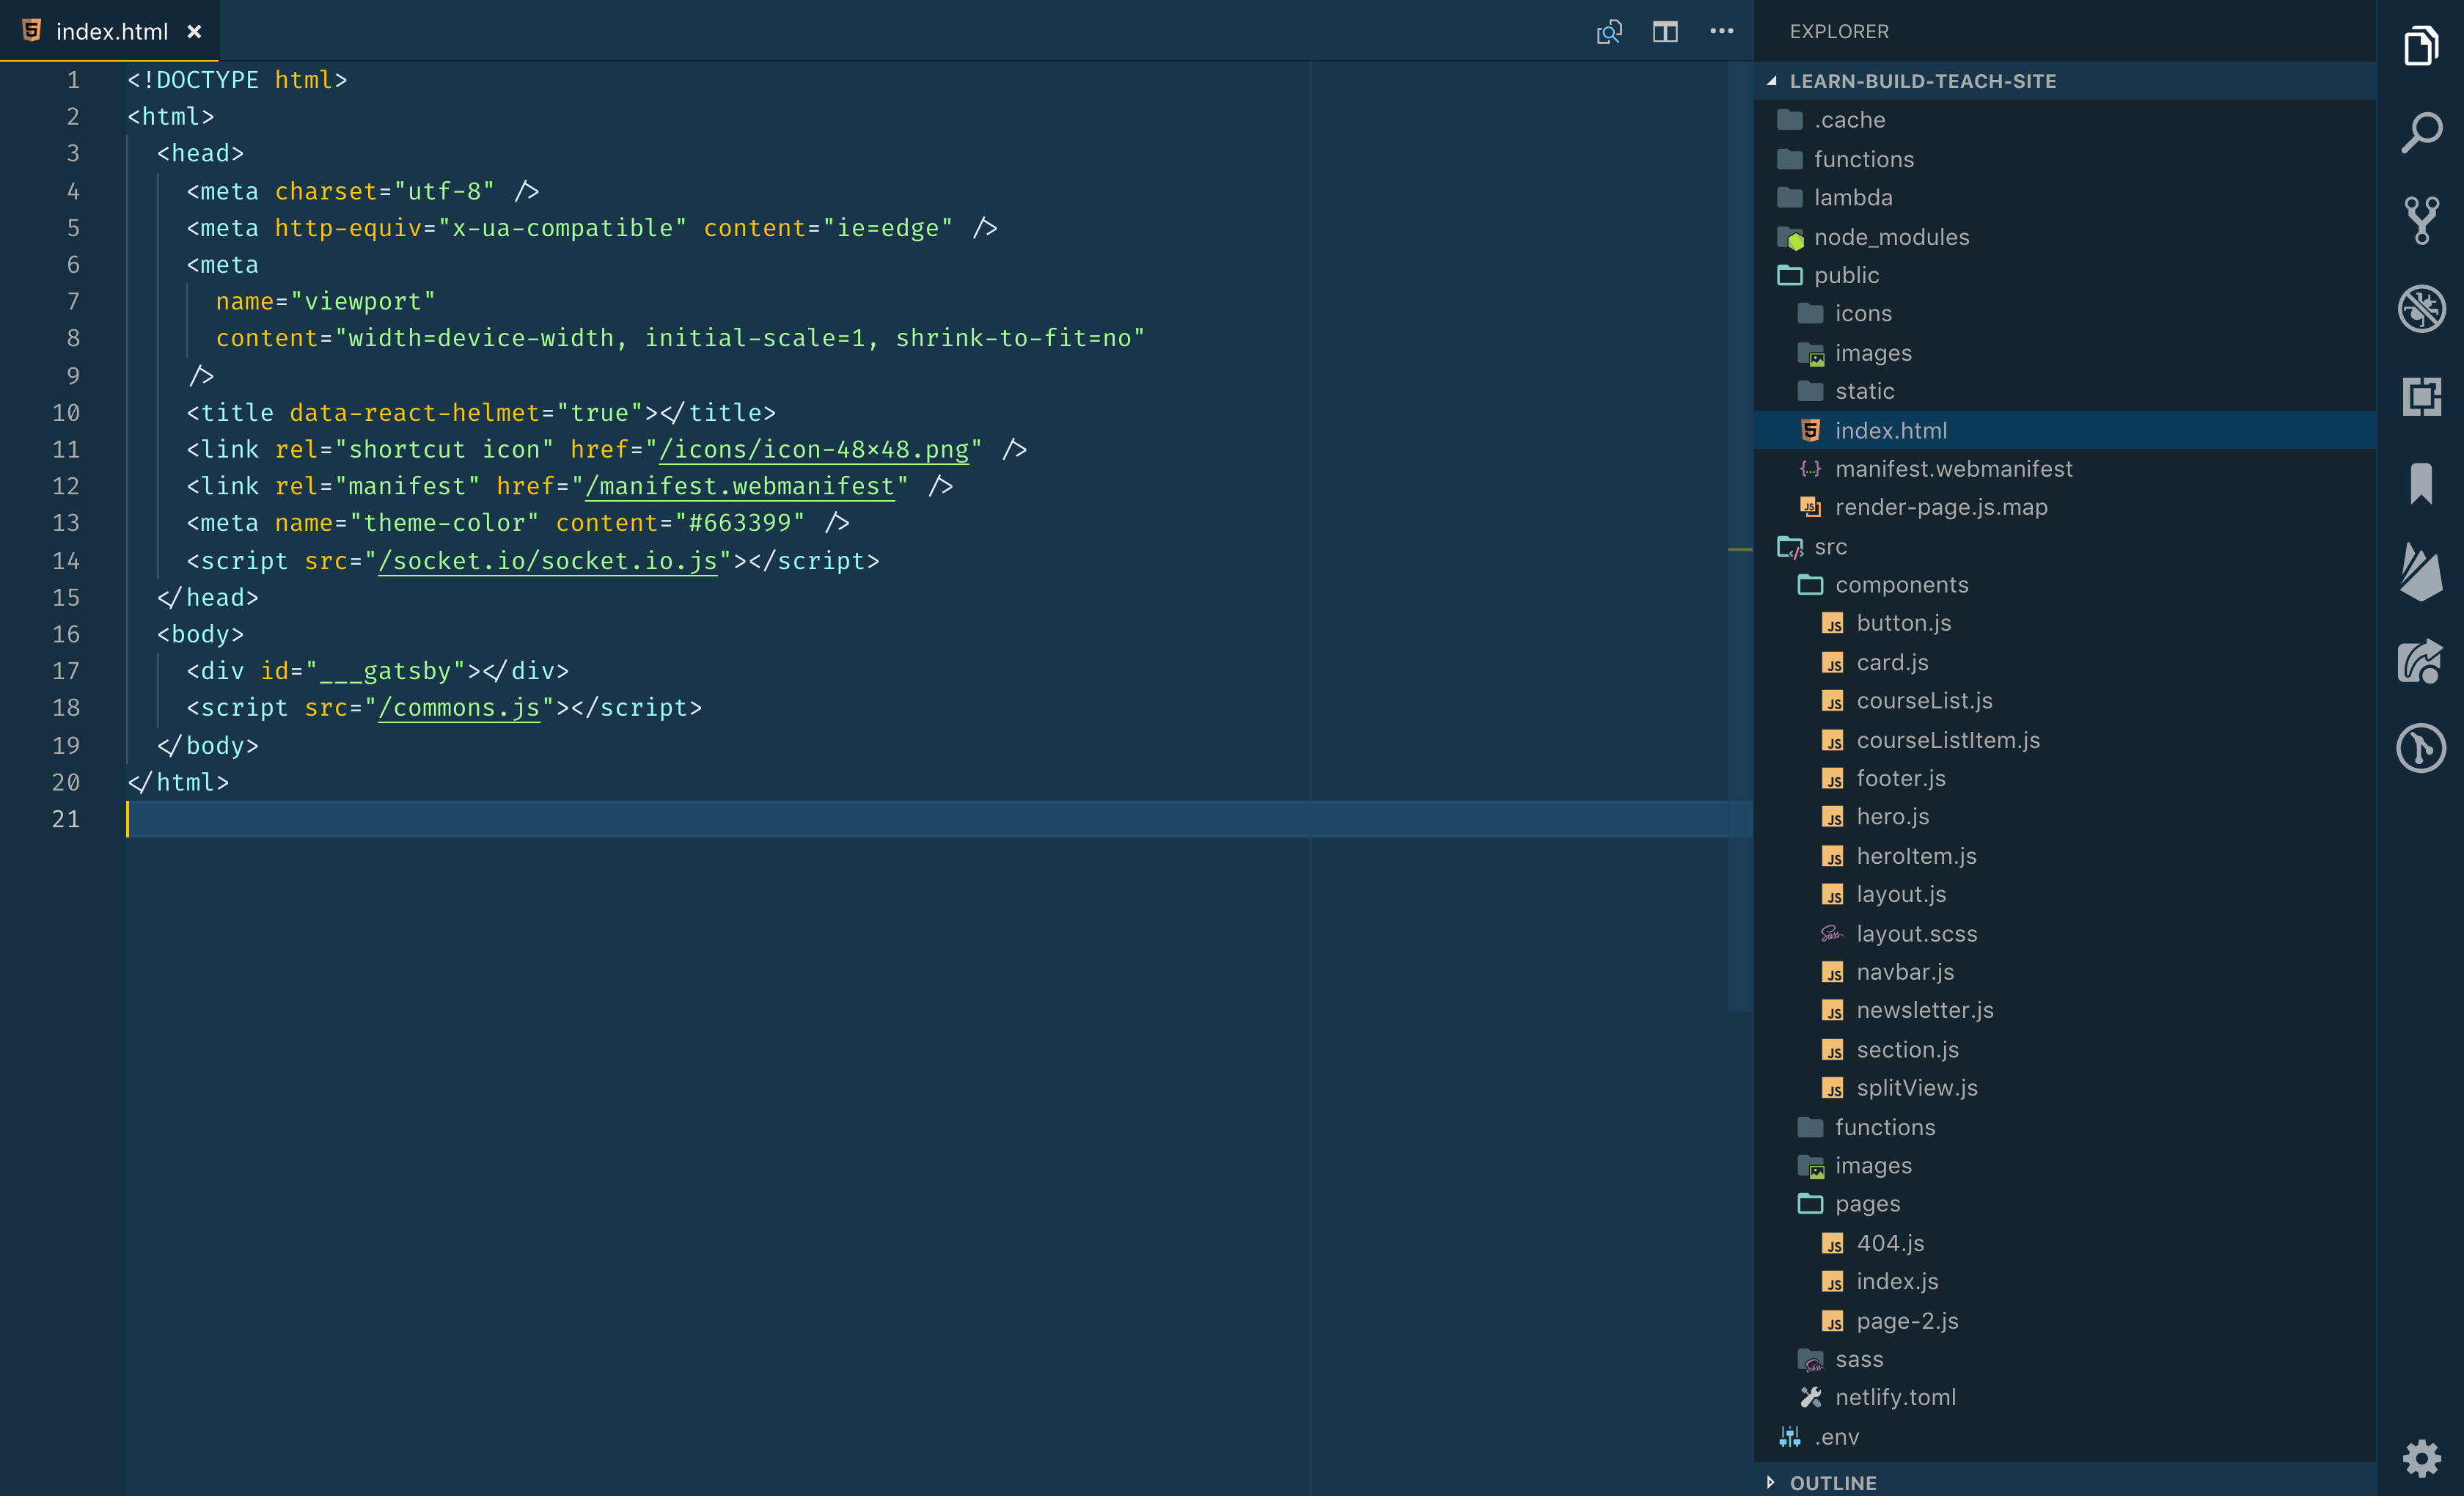Screen dimensions: 2464x1496
Task: Collapse the components folder
Action: (2065, 584)
